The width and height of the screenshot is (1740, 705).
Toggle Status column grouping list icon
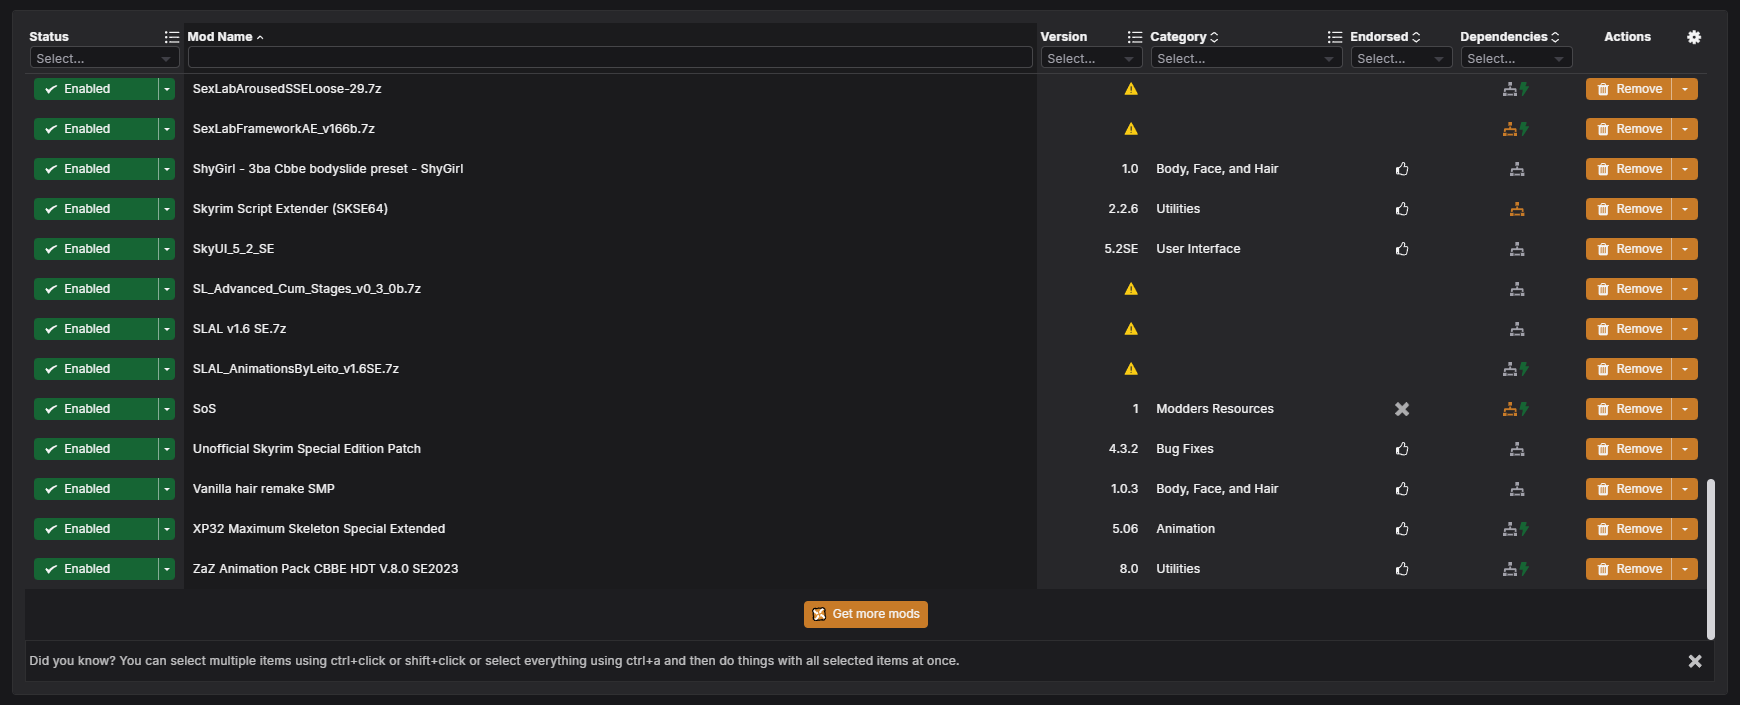point(172,37)
